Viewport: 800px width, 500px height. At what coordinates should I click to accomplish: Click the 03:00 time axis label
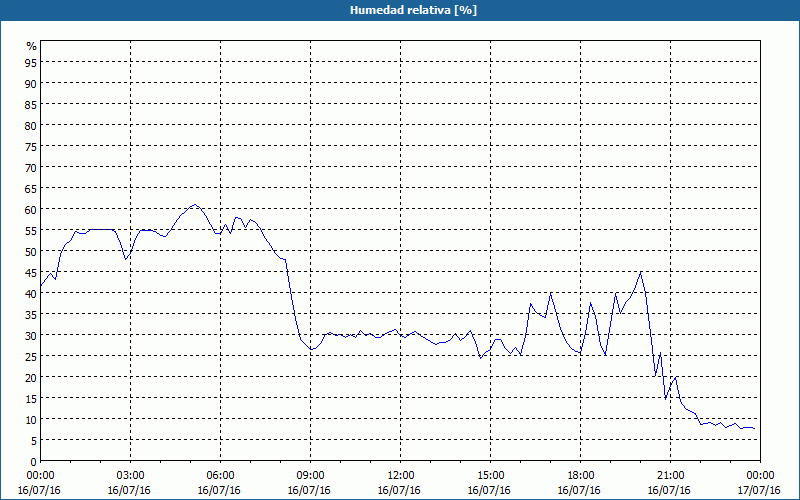131,476
